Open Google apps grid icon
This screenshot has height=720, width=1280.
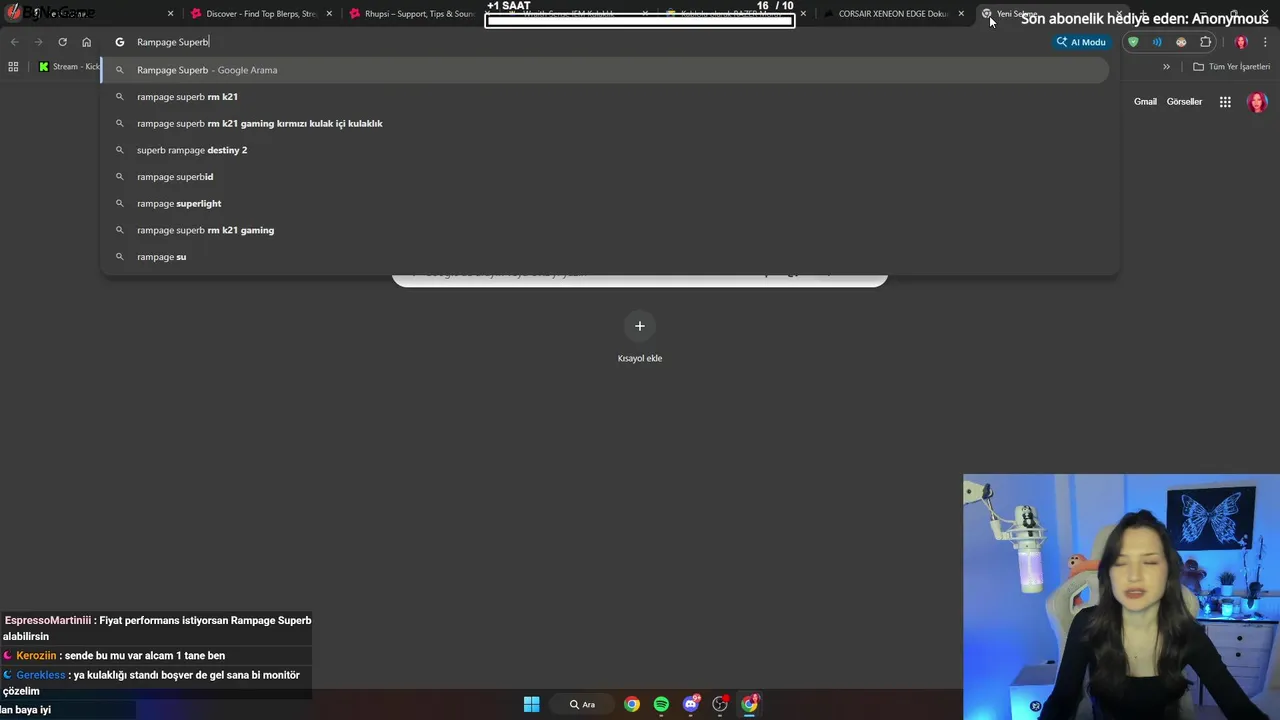pos(1225,102)
